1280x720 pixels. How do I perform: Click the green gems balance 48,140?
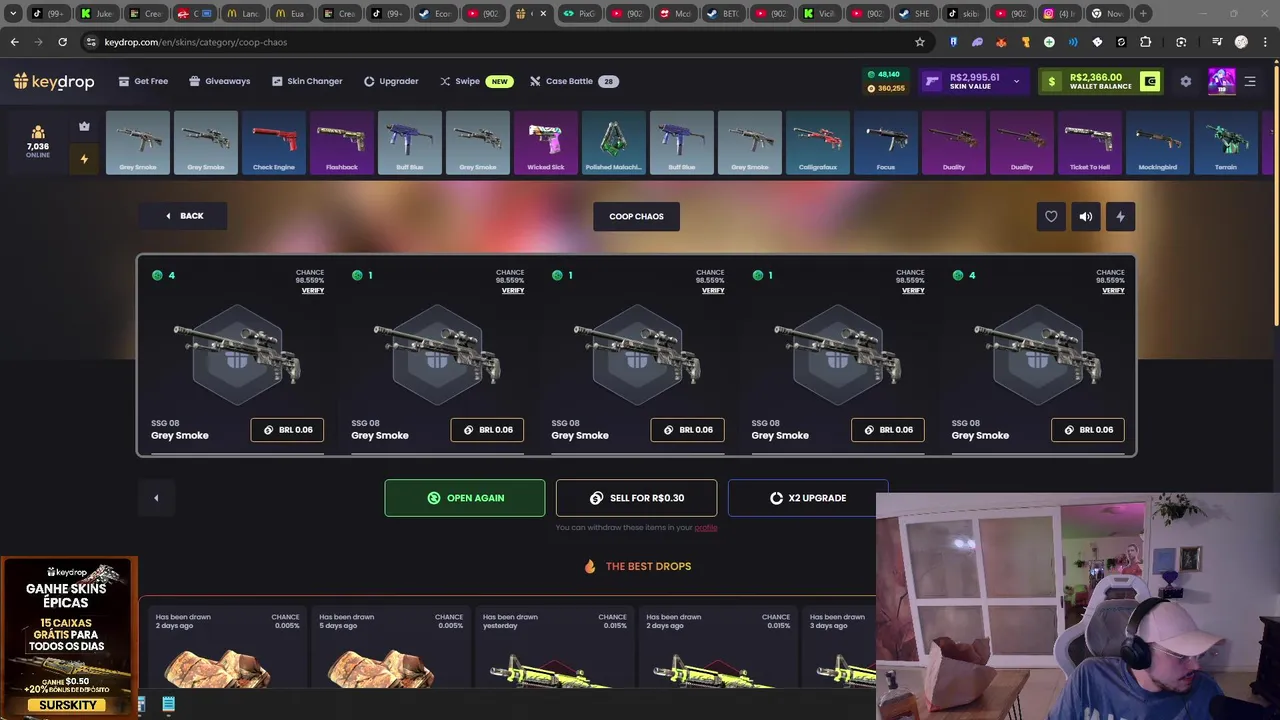884,74
